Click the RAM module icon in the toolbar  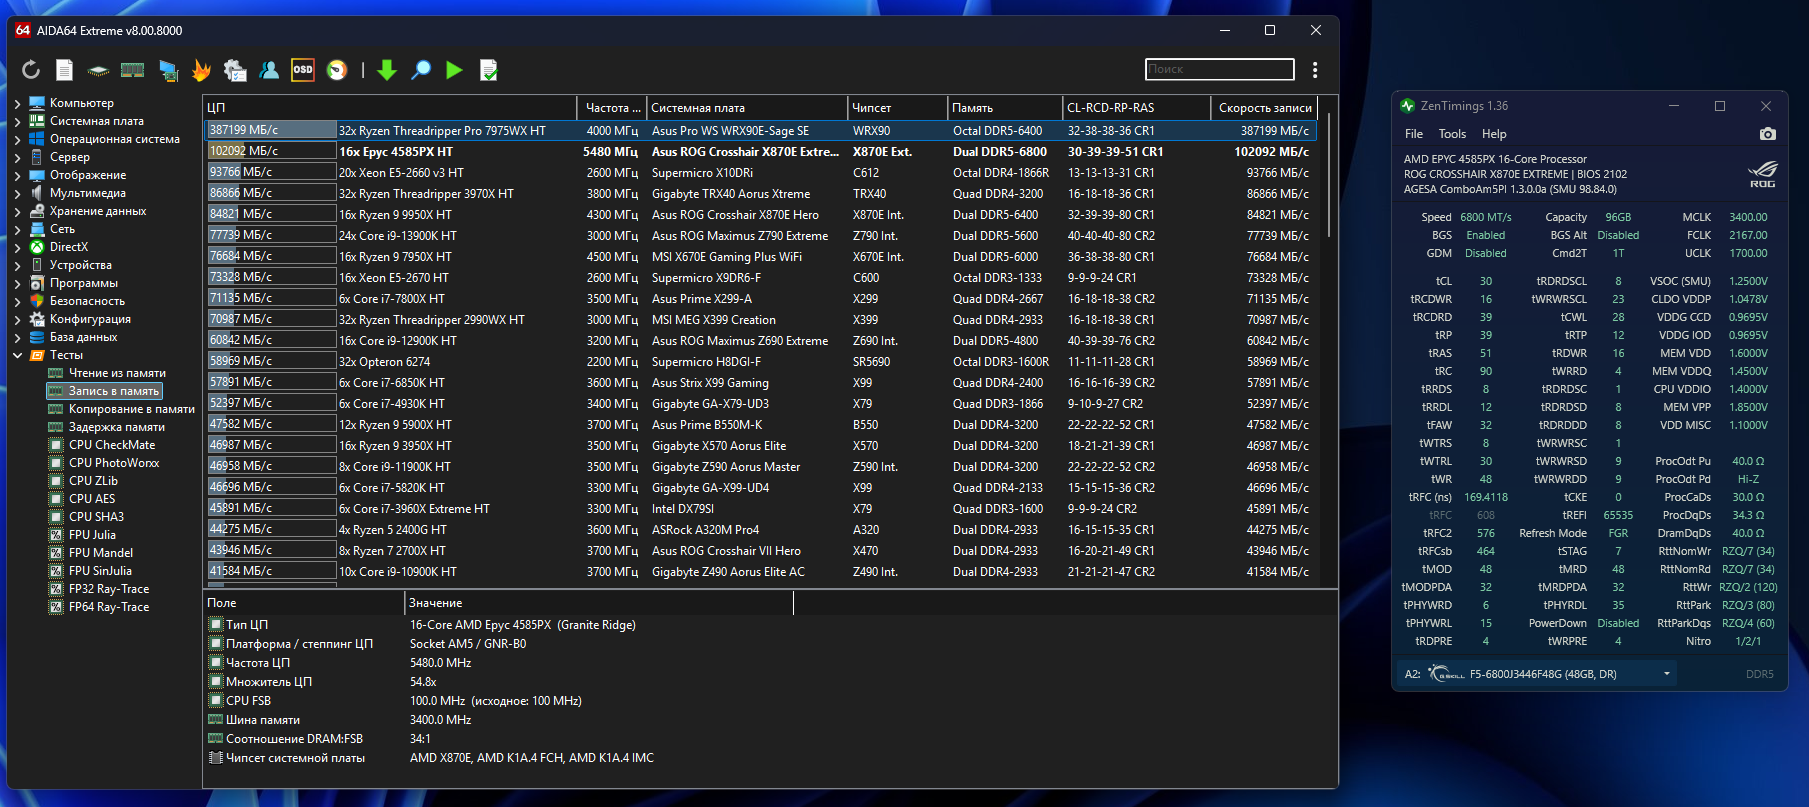click(132, 70)
